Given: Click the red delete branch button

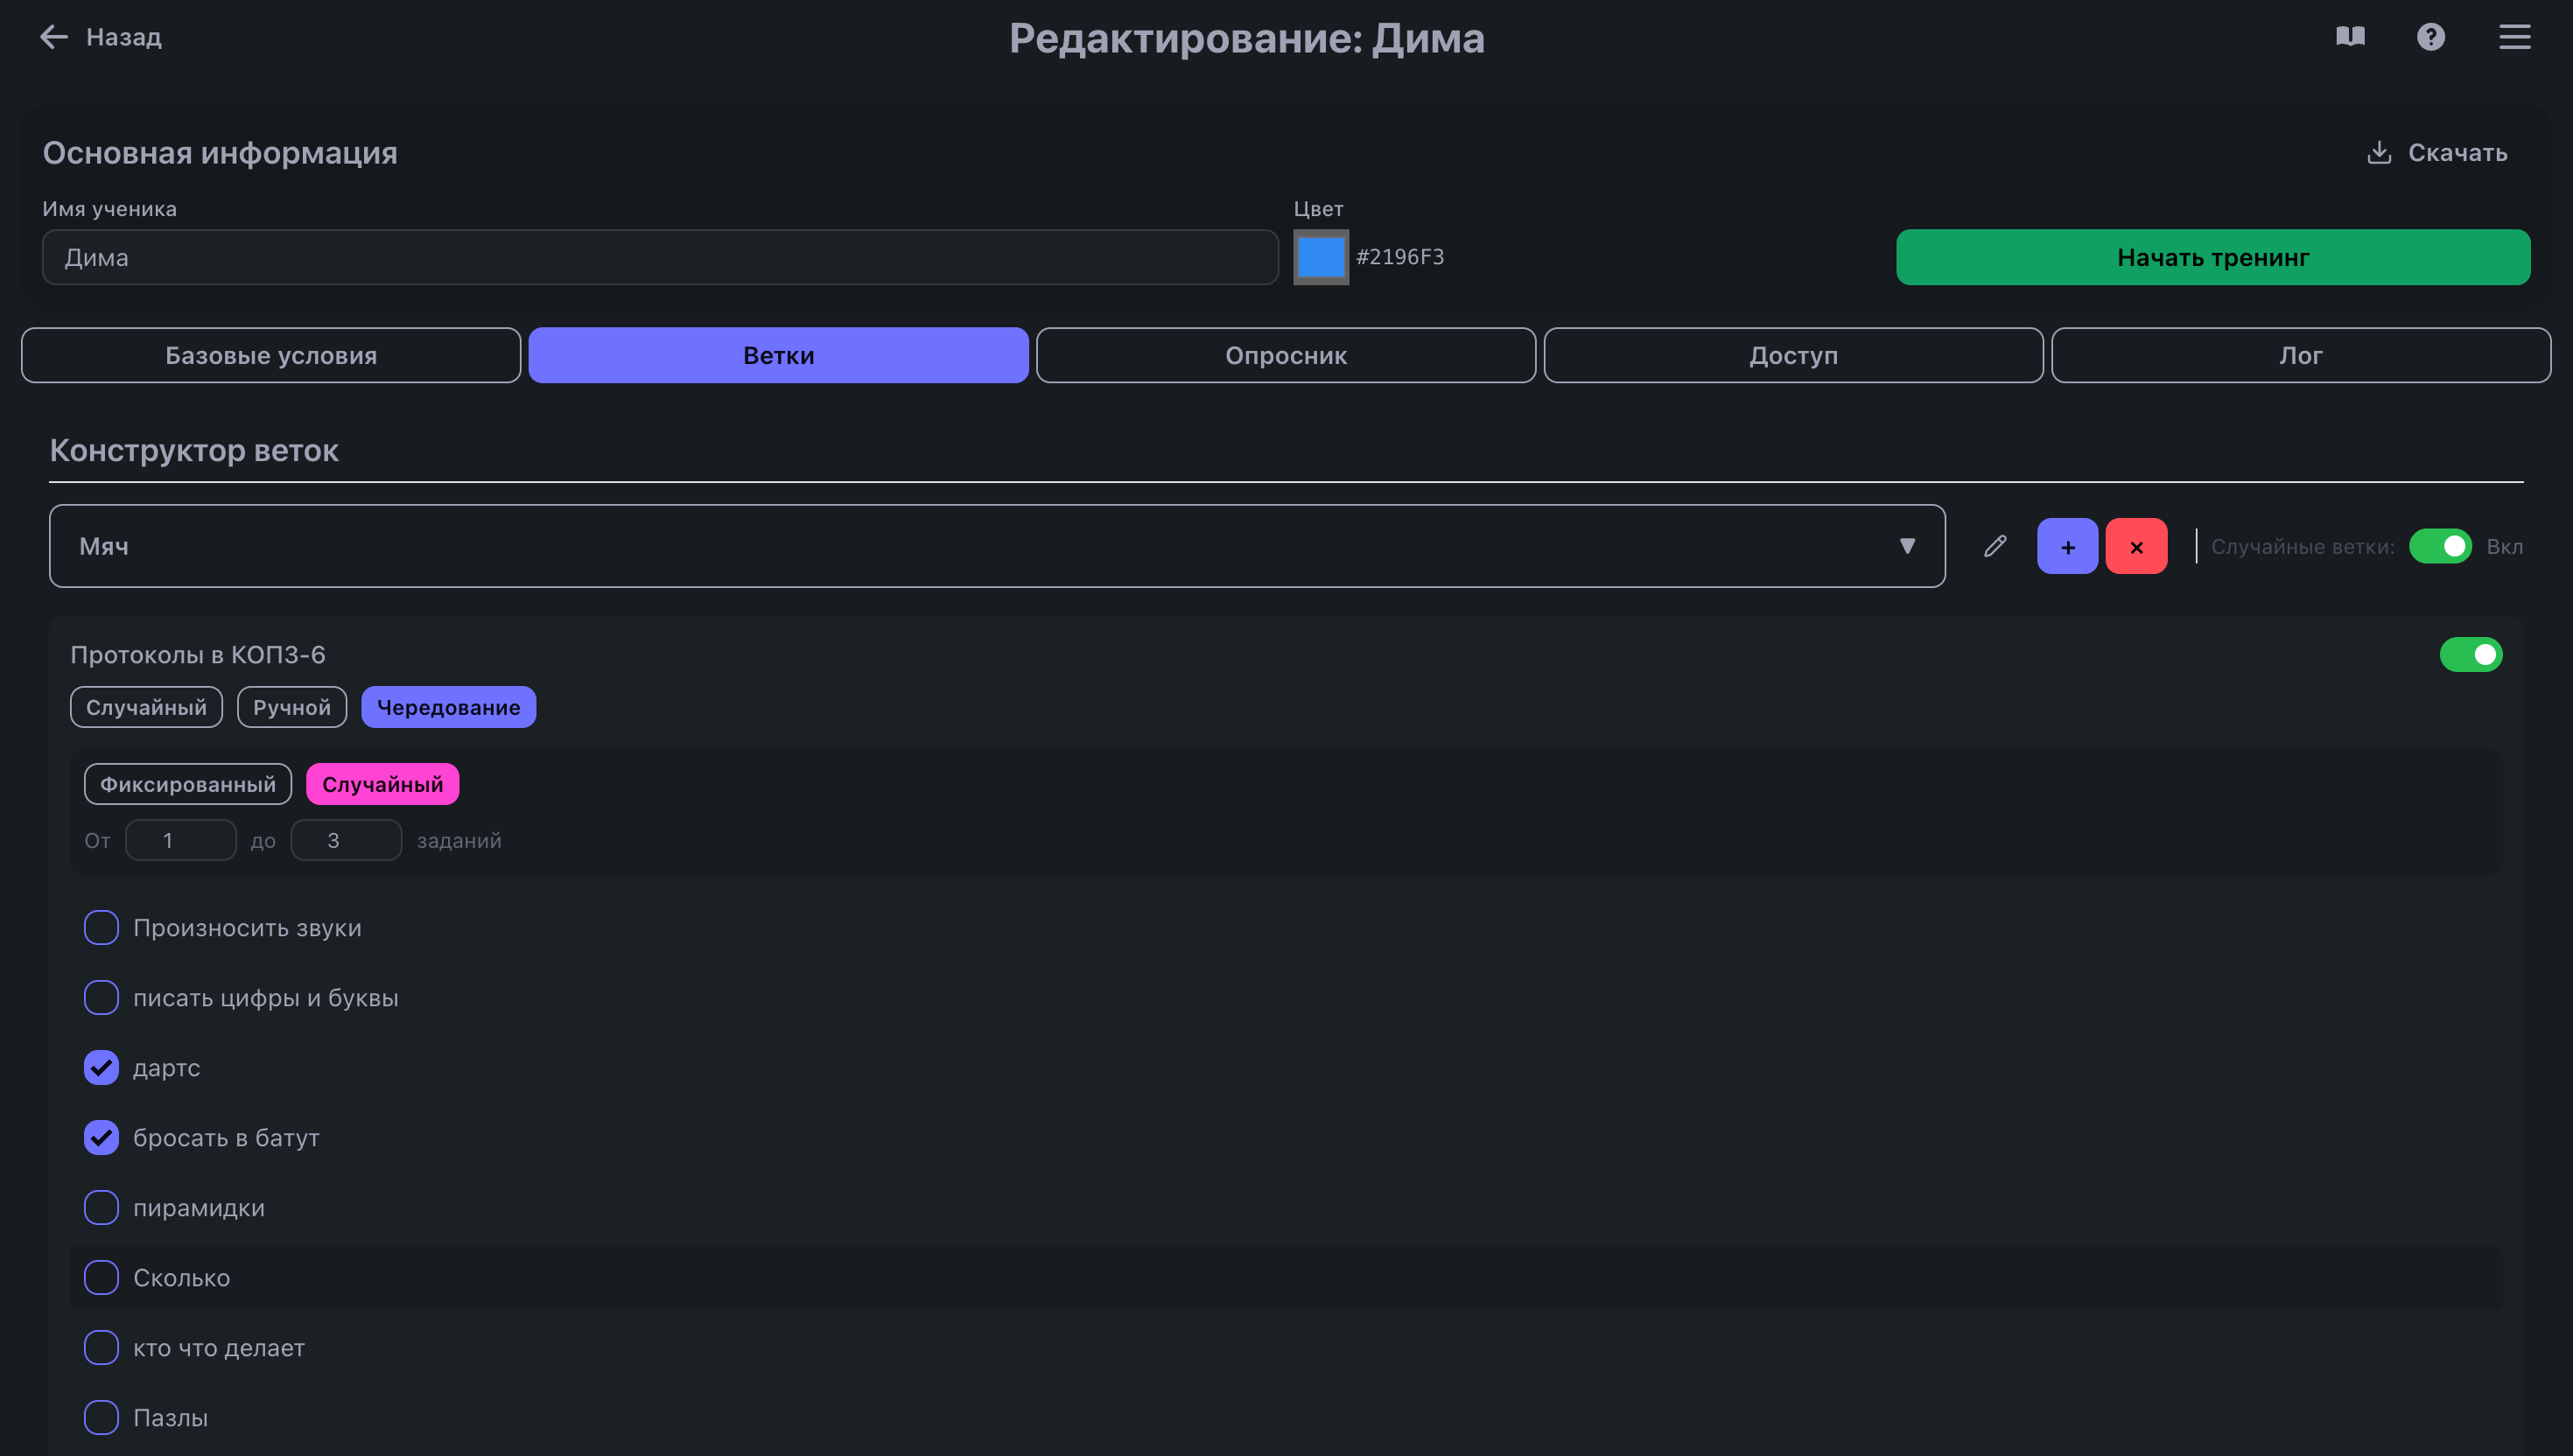Looking at the screenshot, I should [2136, 546].
